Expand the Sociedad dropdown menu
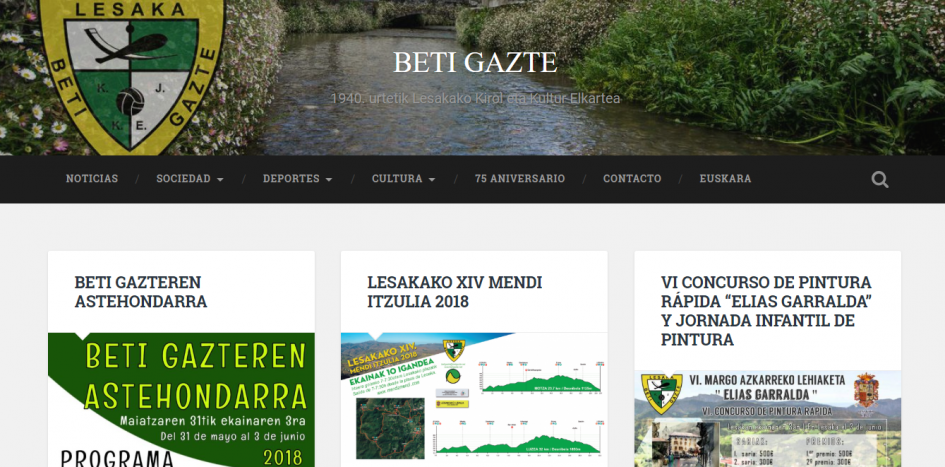945x467 pixels. click(x=190, y=178)
